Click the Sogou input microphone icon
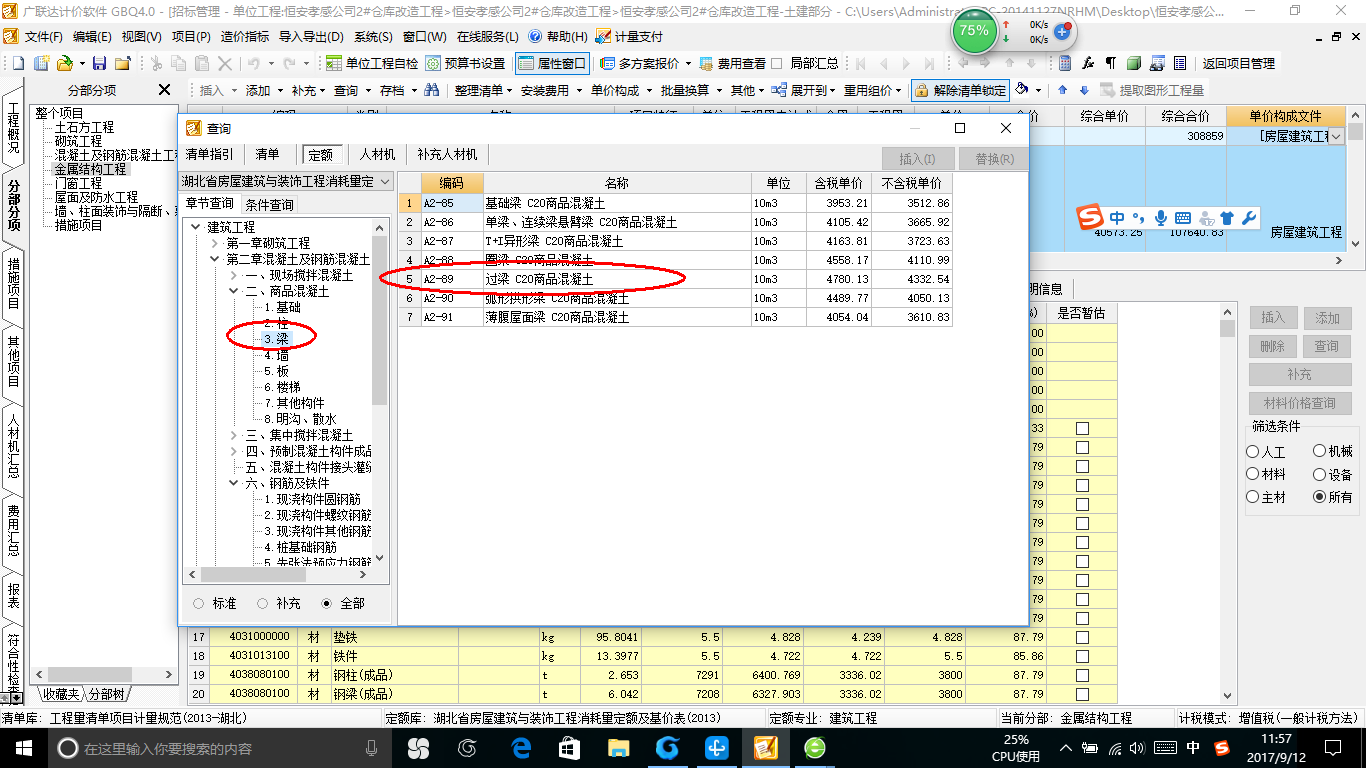Image resolution: width=1366 pixels, height=768 pixels. tap(1160, 218)
